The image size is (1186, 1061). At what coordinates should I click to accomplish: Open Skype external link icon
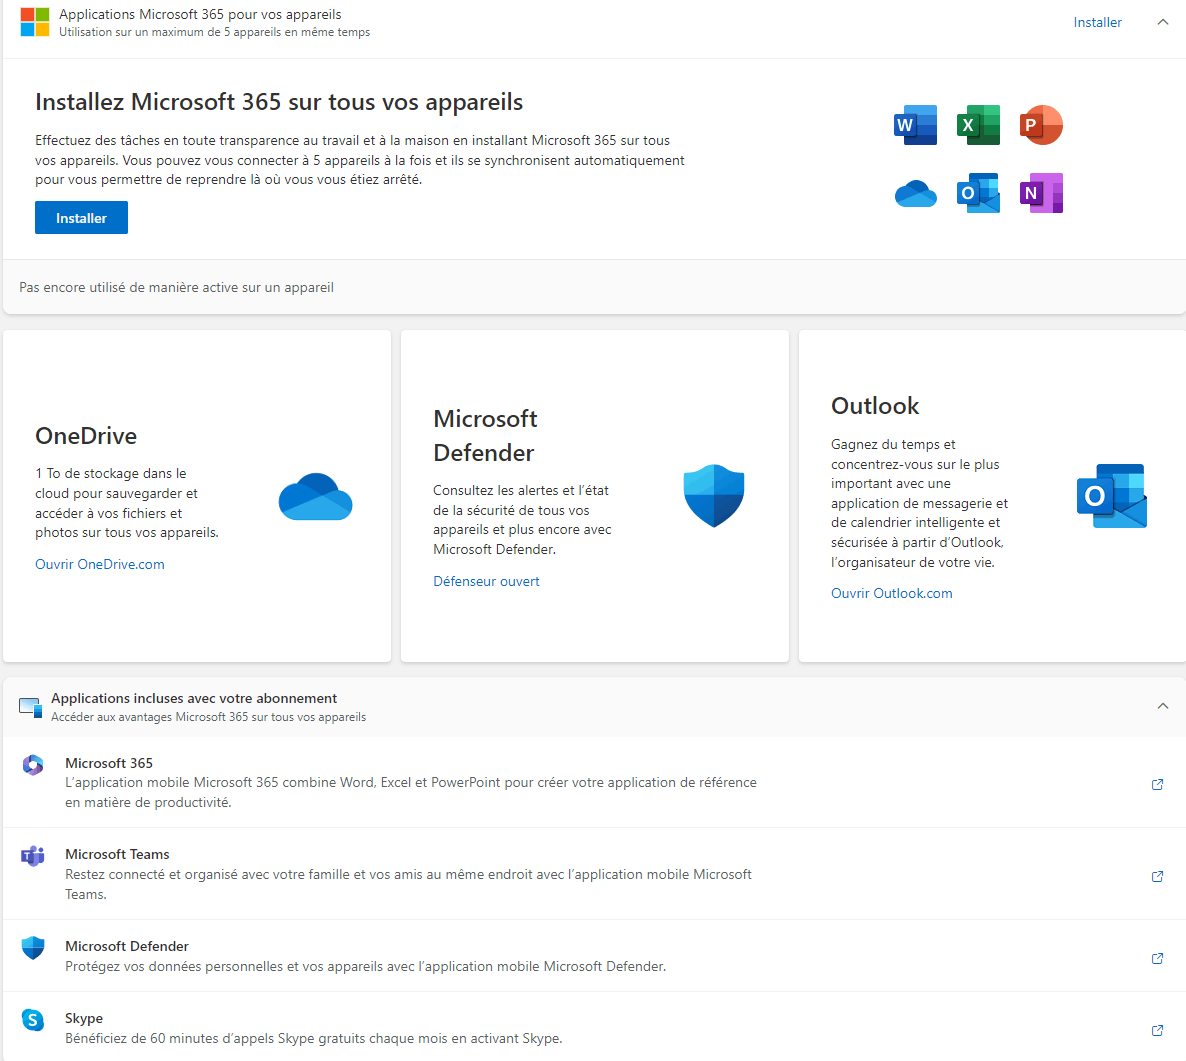click(1157, 1030)
